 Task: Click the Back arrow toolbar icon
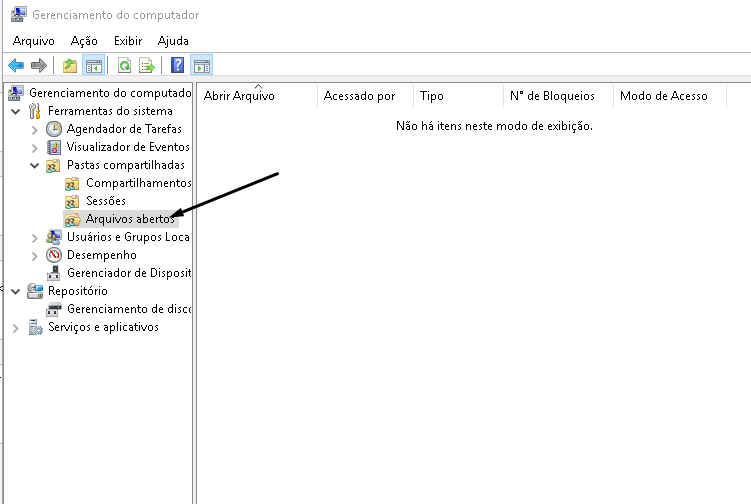tap(16, 66)
